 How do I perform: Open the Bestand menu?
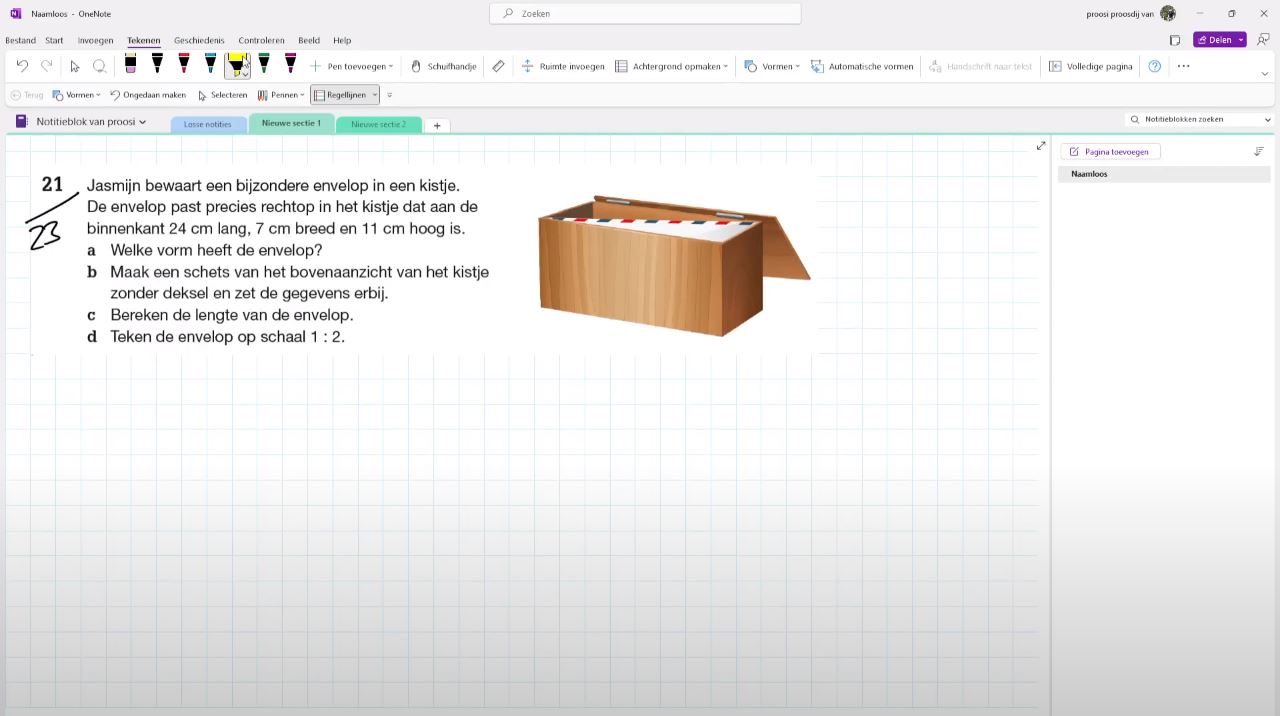(20, 40)
